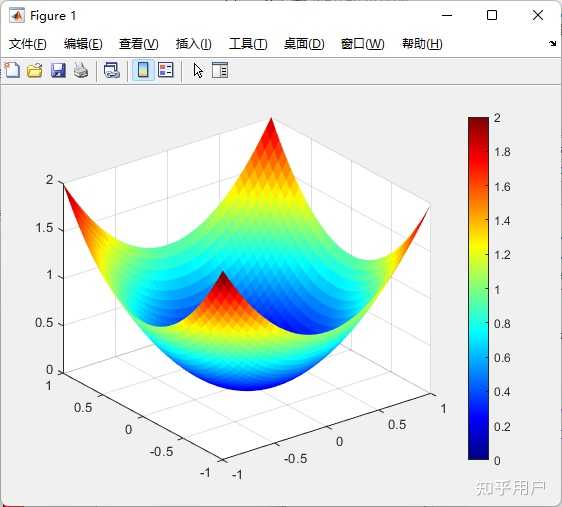Open the 编辑(E) menu
Screen dimensions: 562x507
tap(83, 44)
